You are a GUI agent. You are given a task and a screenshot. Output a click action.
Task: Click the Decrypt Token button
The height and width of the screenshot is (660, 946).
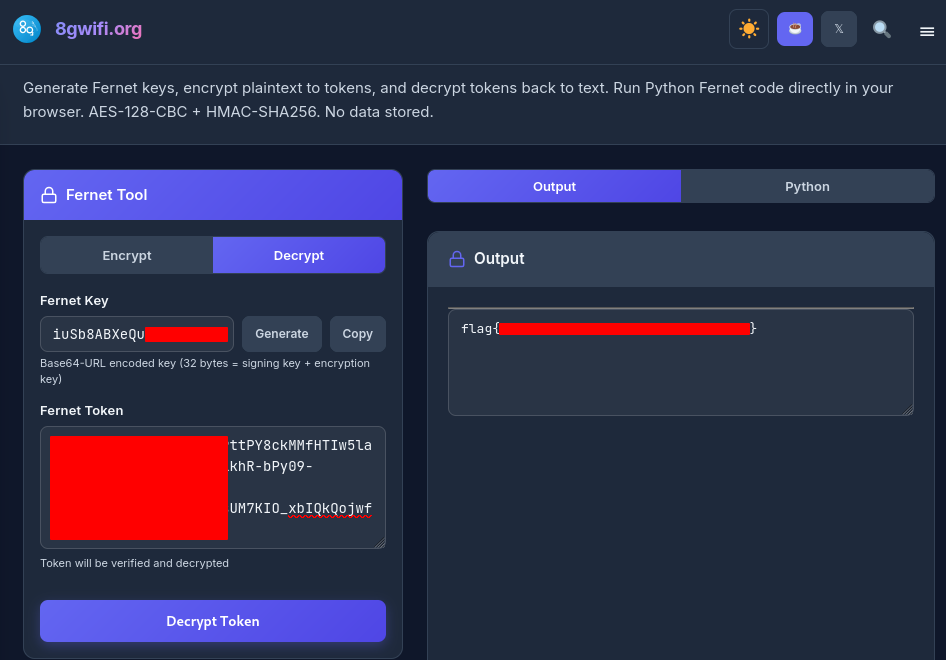click(213, 621)
